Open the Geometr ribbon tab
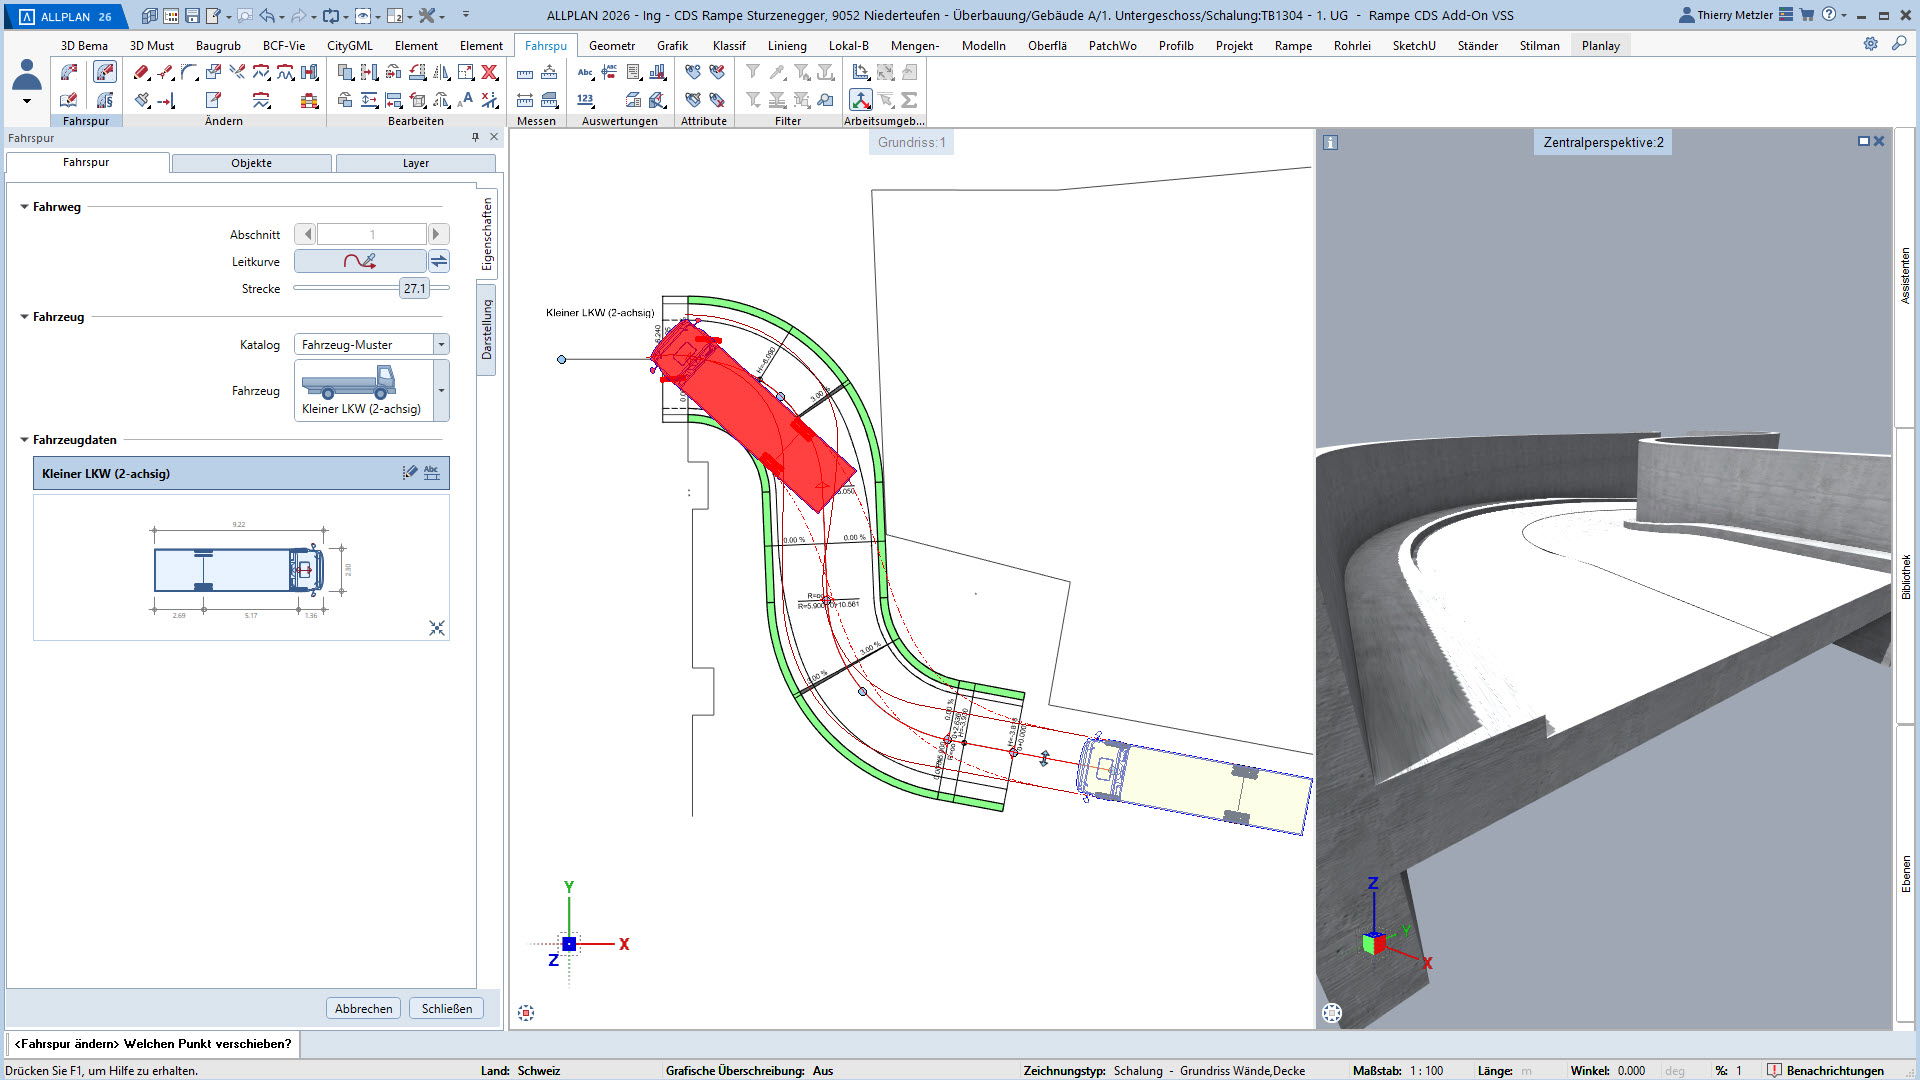 pos(611,46)
